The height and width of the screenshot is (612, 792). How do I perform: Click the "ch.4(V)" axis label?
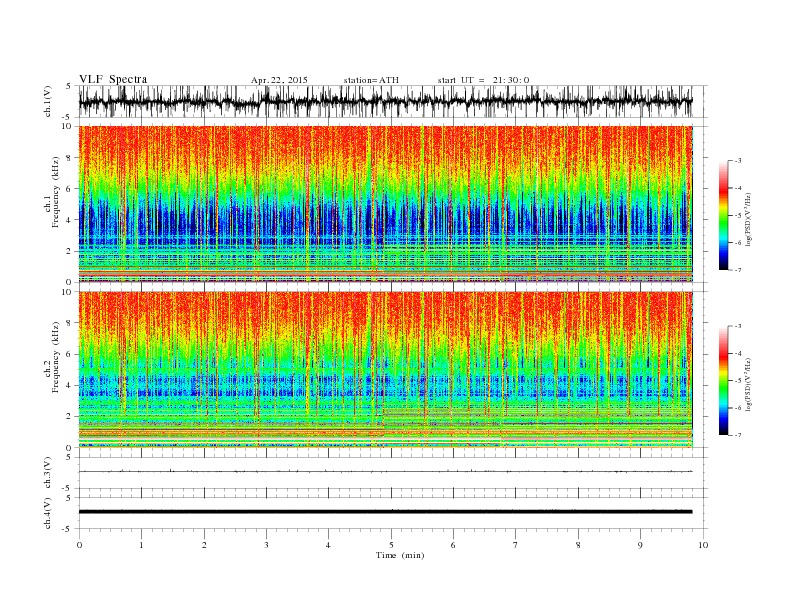(48, 513)
